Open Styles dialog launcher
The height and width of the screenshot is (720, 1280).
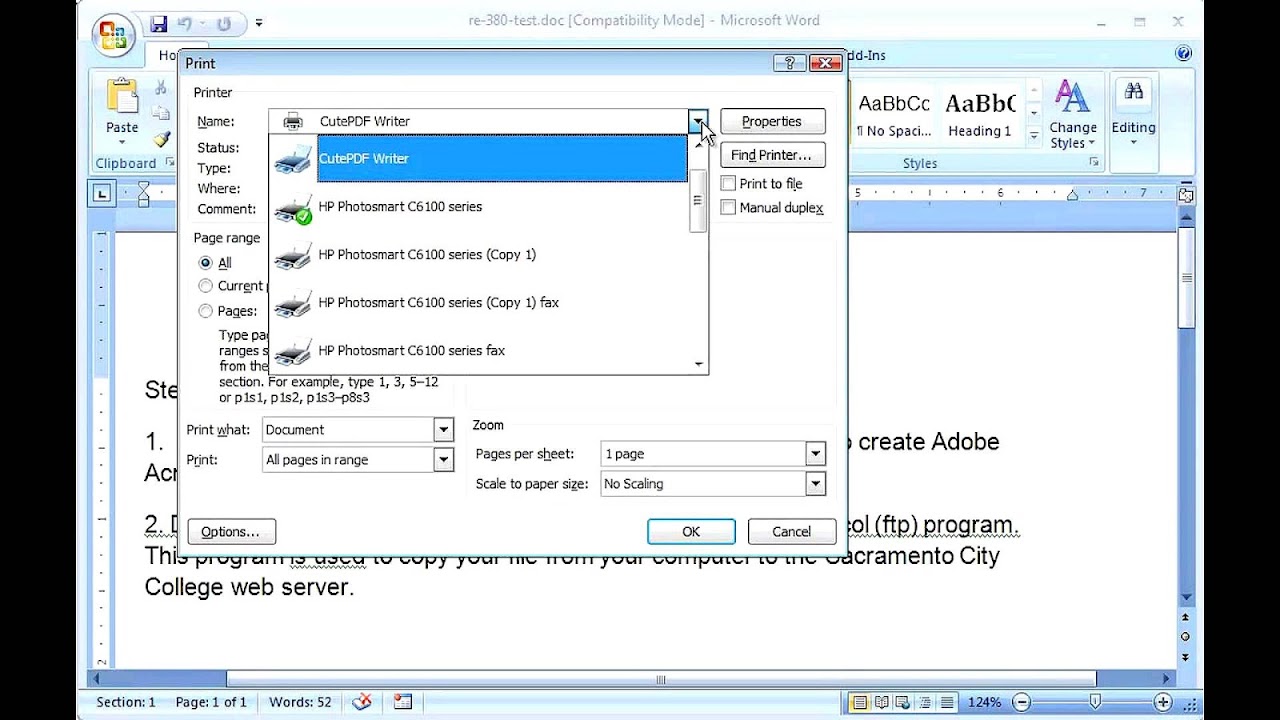pos(1092,163)
